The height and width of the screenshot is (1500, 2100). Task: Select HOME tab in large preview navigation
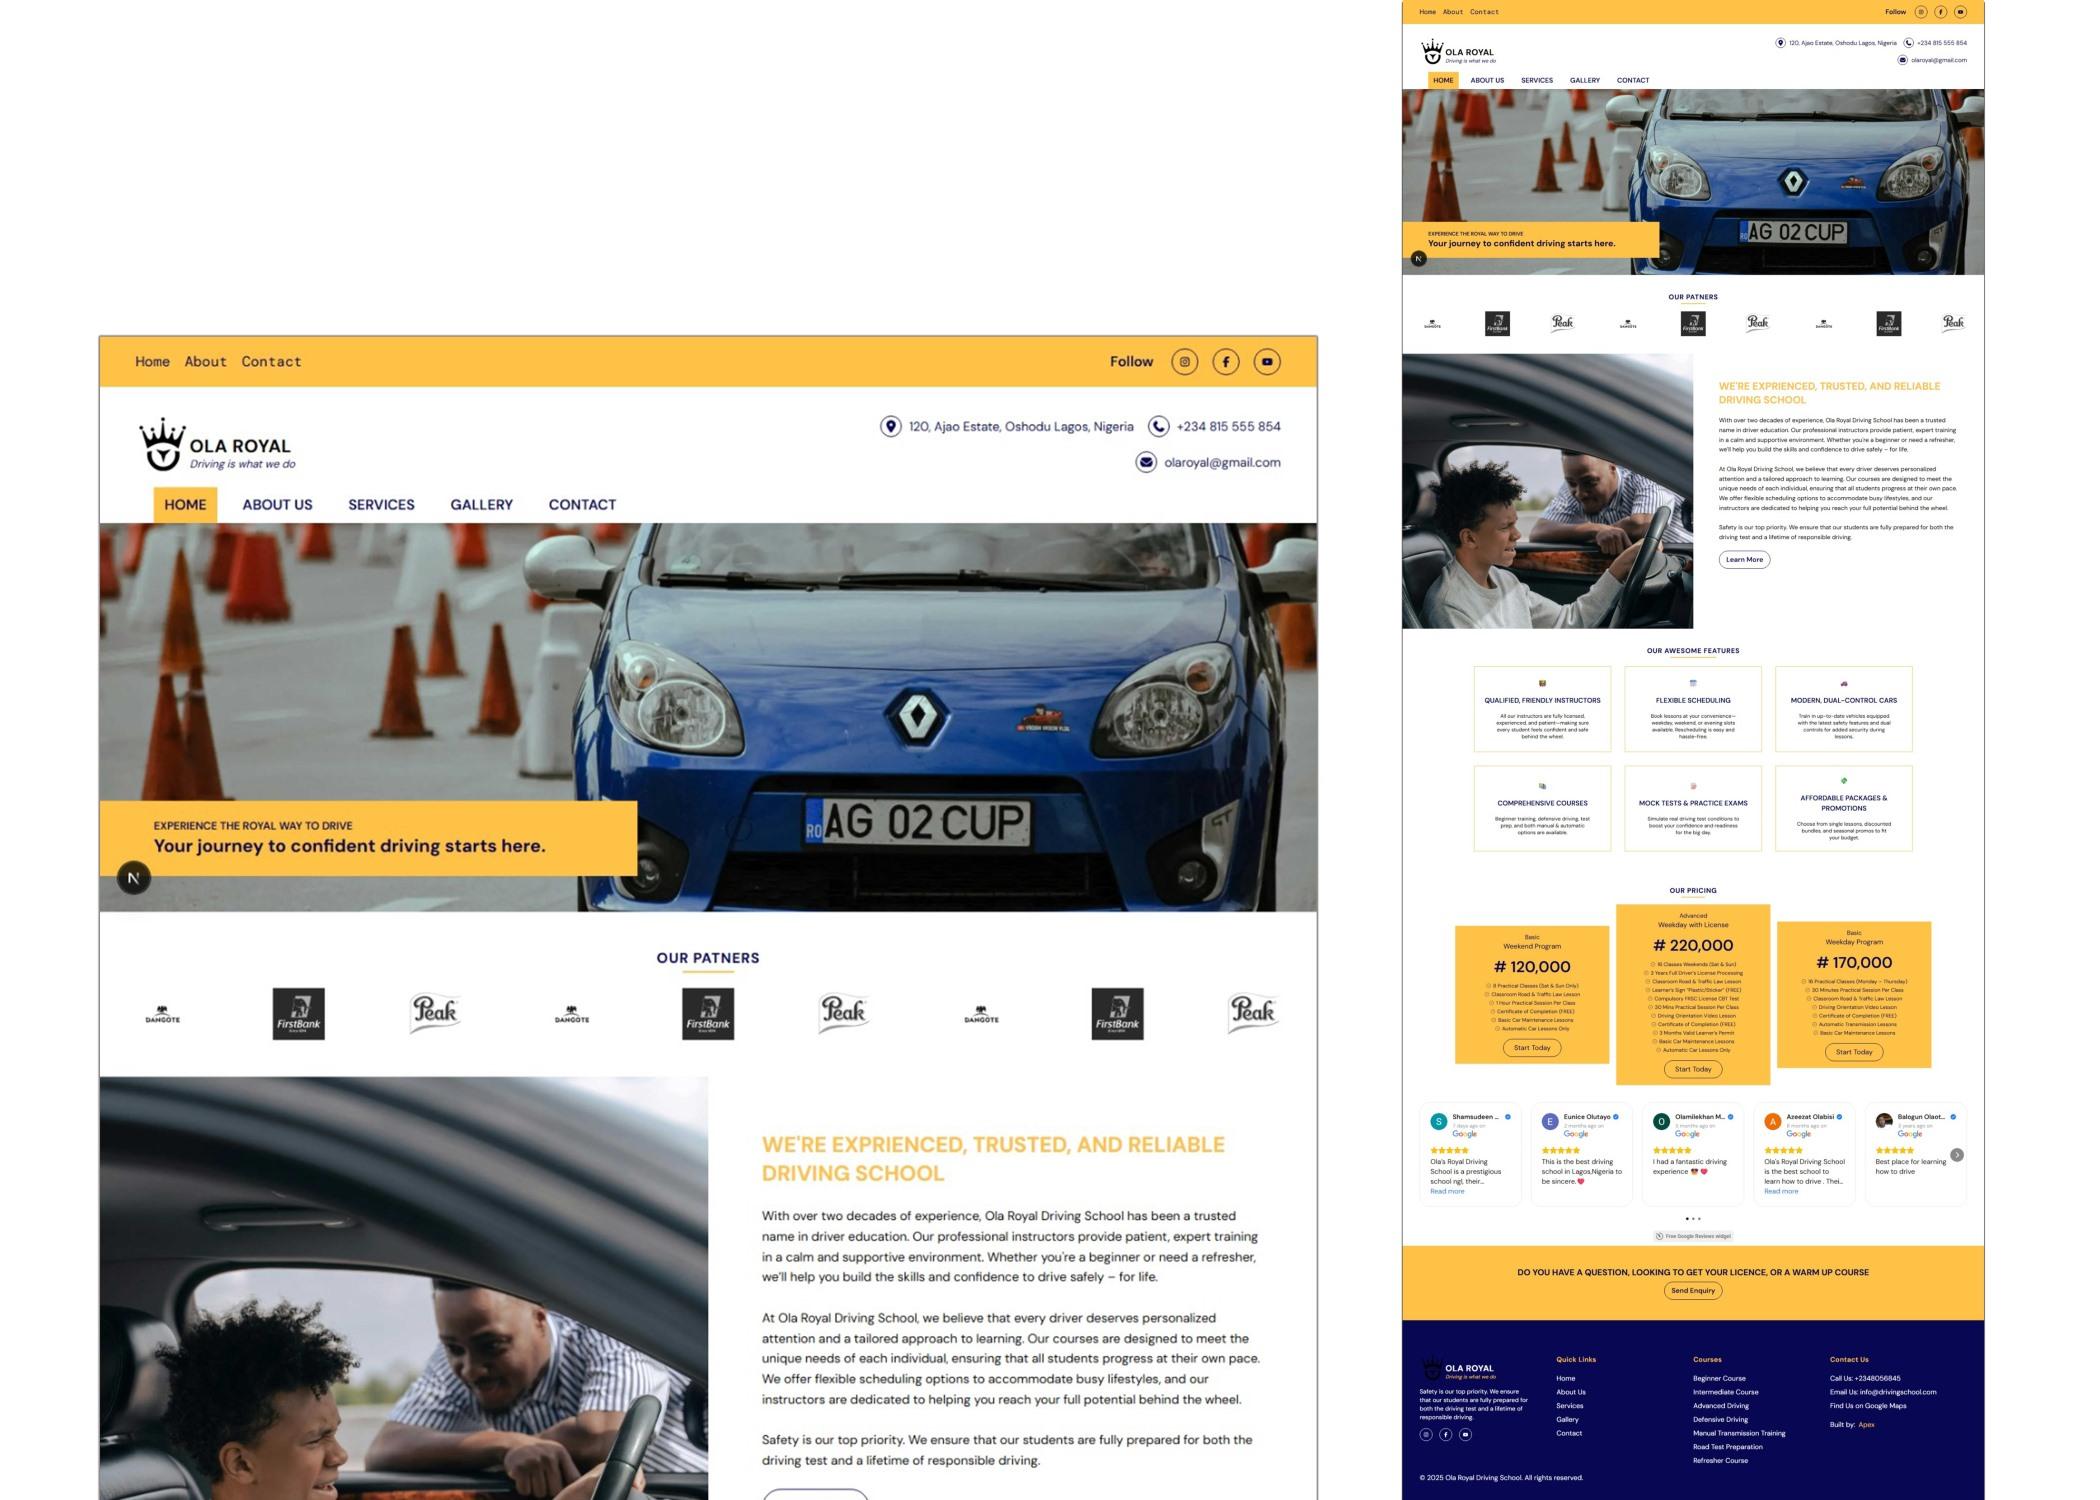coord(185,505)
